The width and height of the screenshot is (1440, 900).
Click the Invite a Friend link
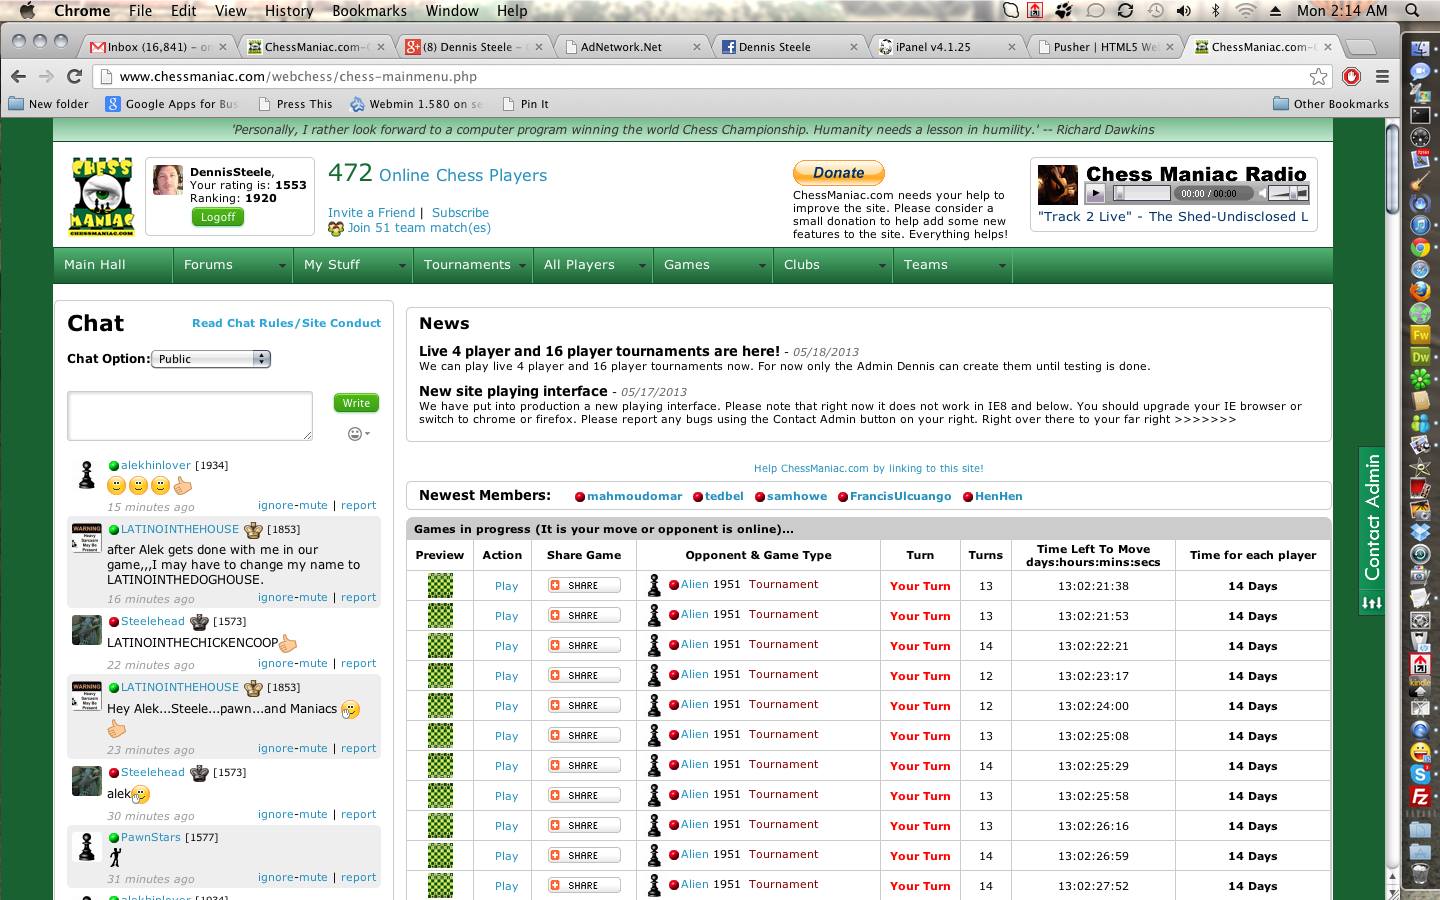click(371, 213)
